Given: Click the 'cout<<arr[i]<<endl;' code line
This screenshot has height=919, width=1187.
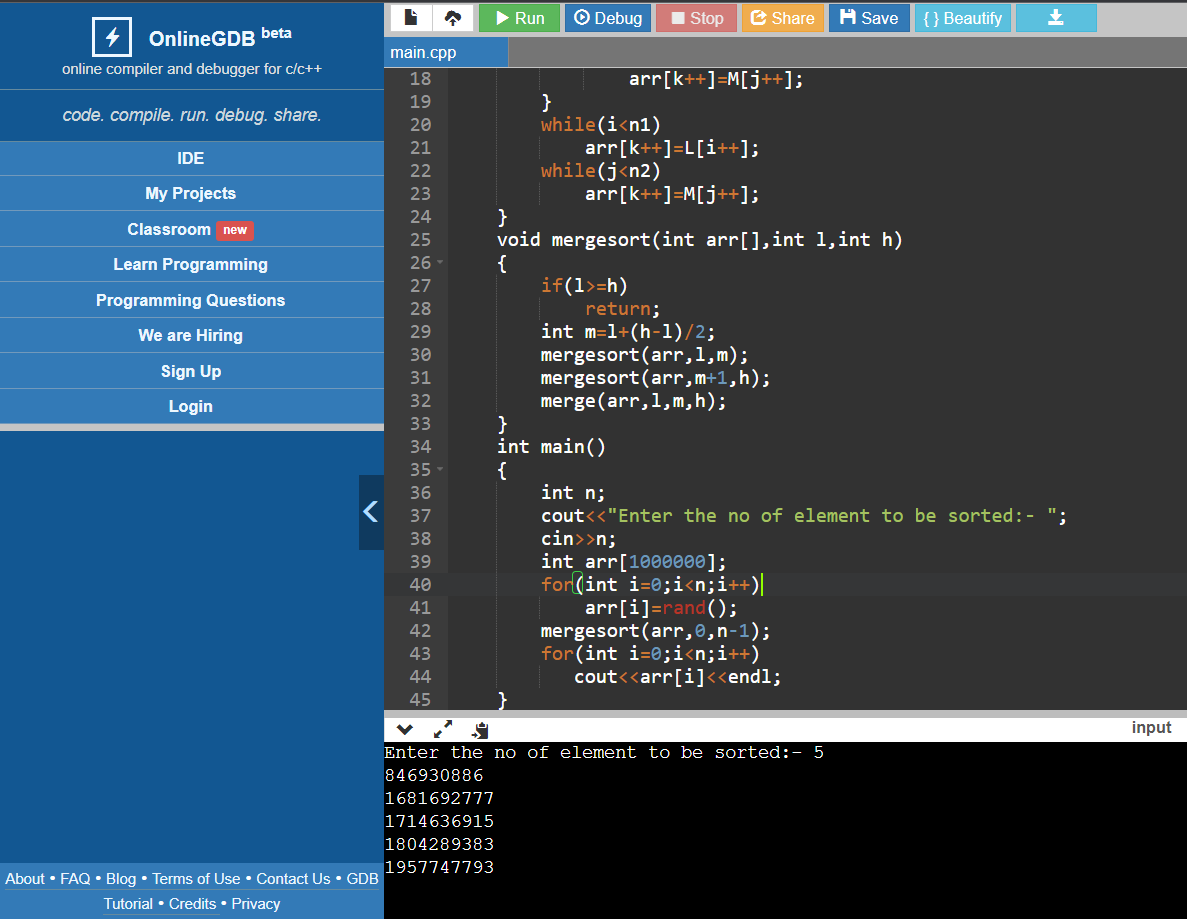Looking at the screenshot, I should pyautogui.click(x=677, y=677).
